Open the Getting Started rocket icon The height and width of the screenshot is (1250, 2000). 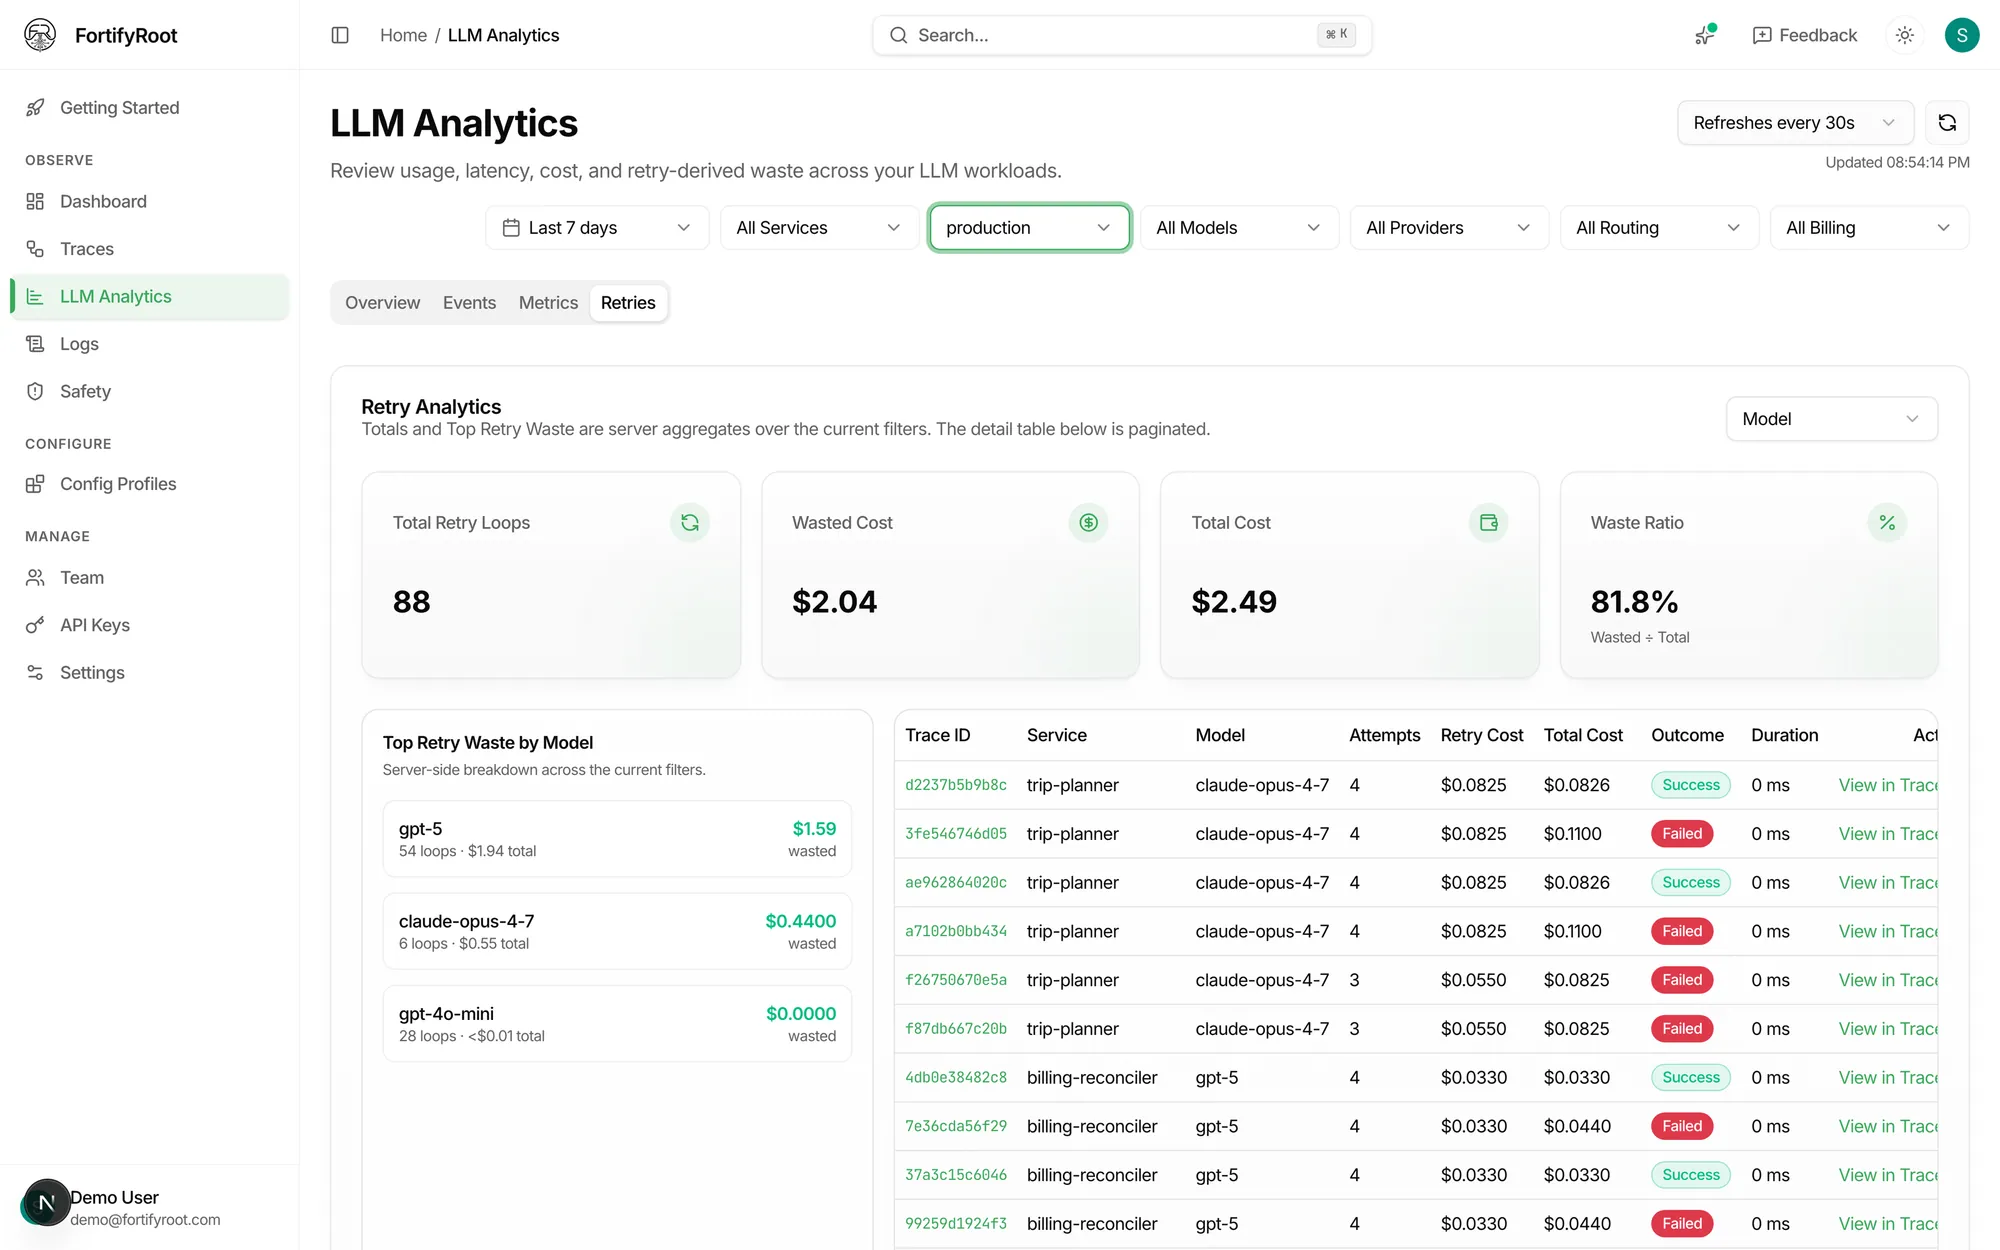point(35,108)
